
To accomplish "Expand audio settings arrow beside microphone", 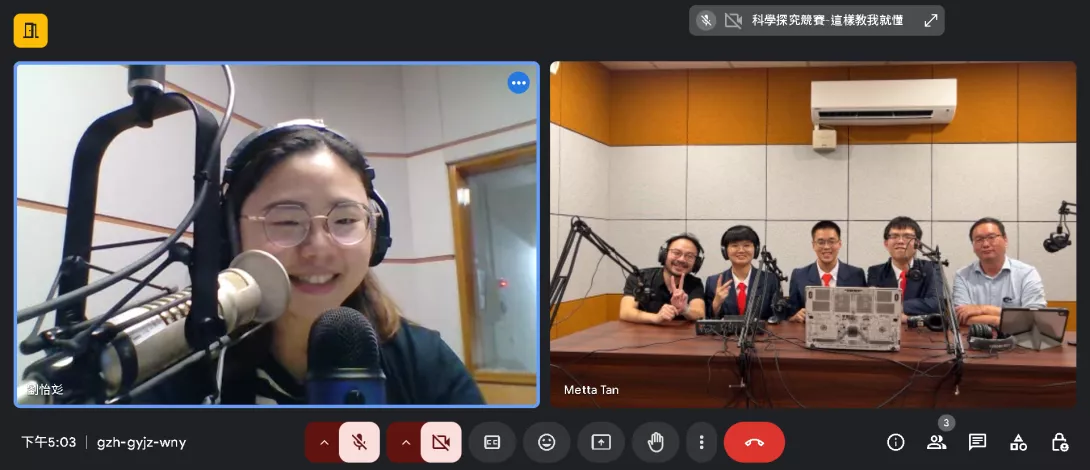I will [323, 442].
